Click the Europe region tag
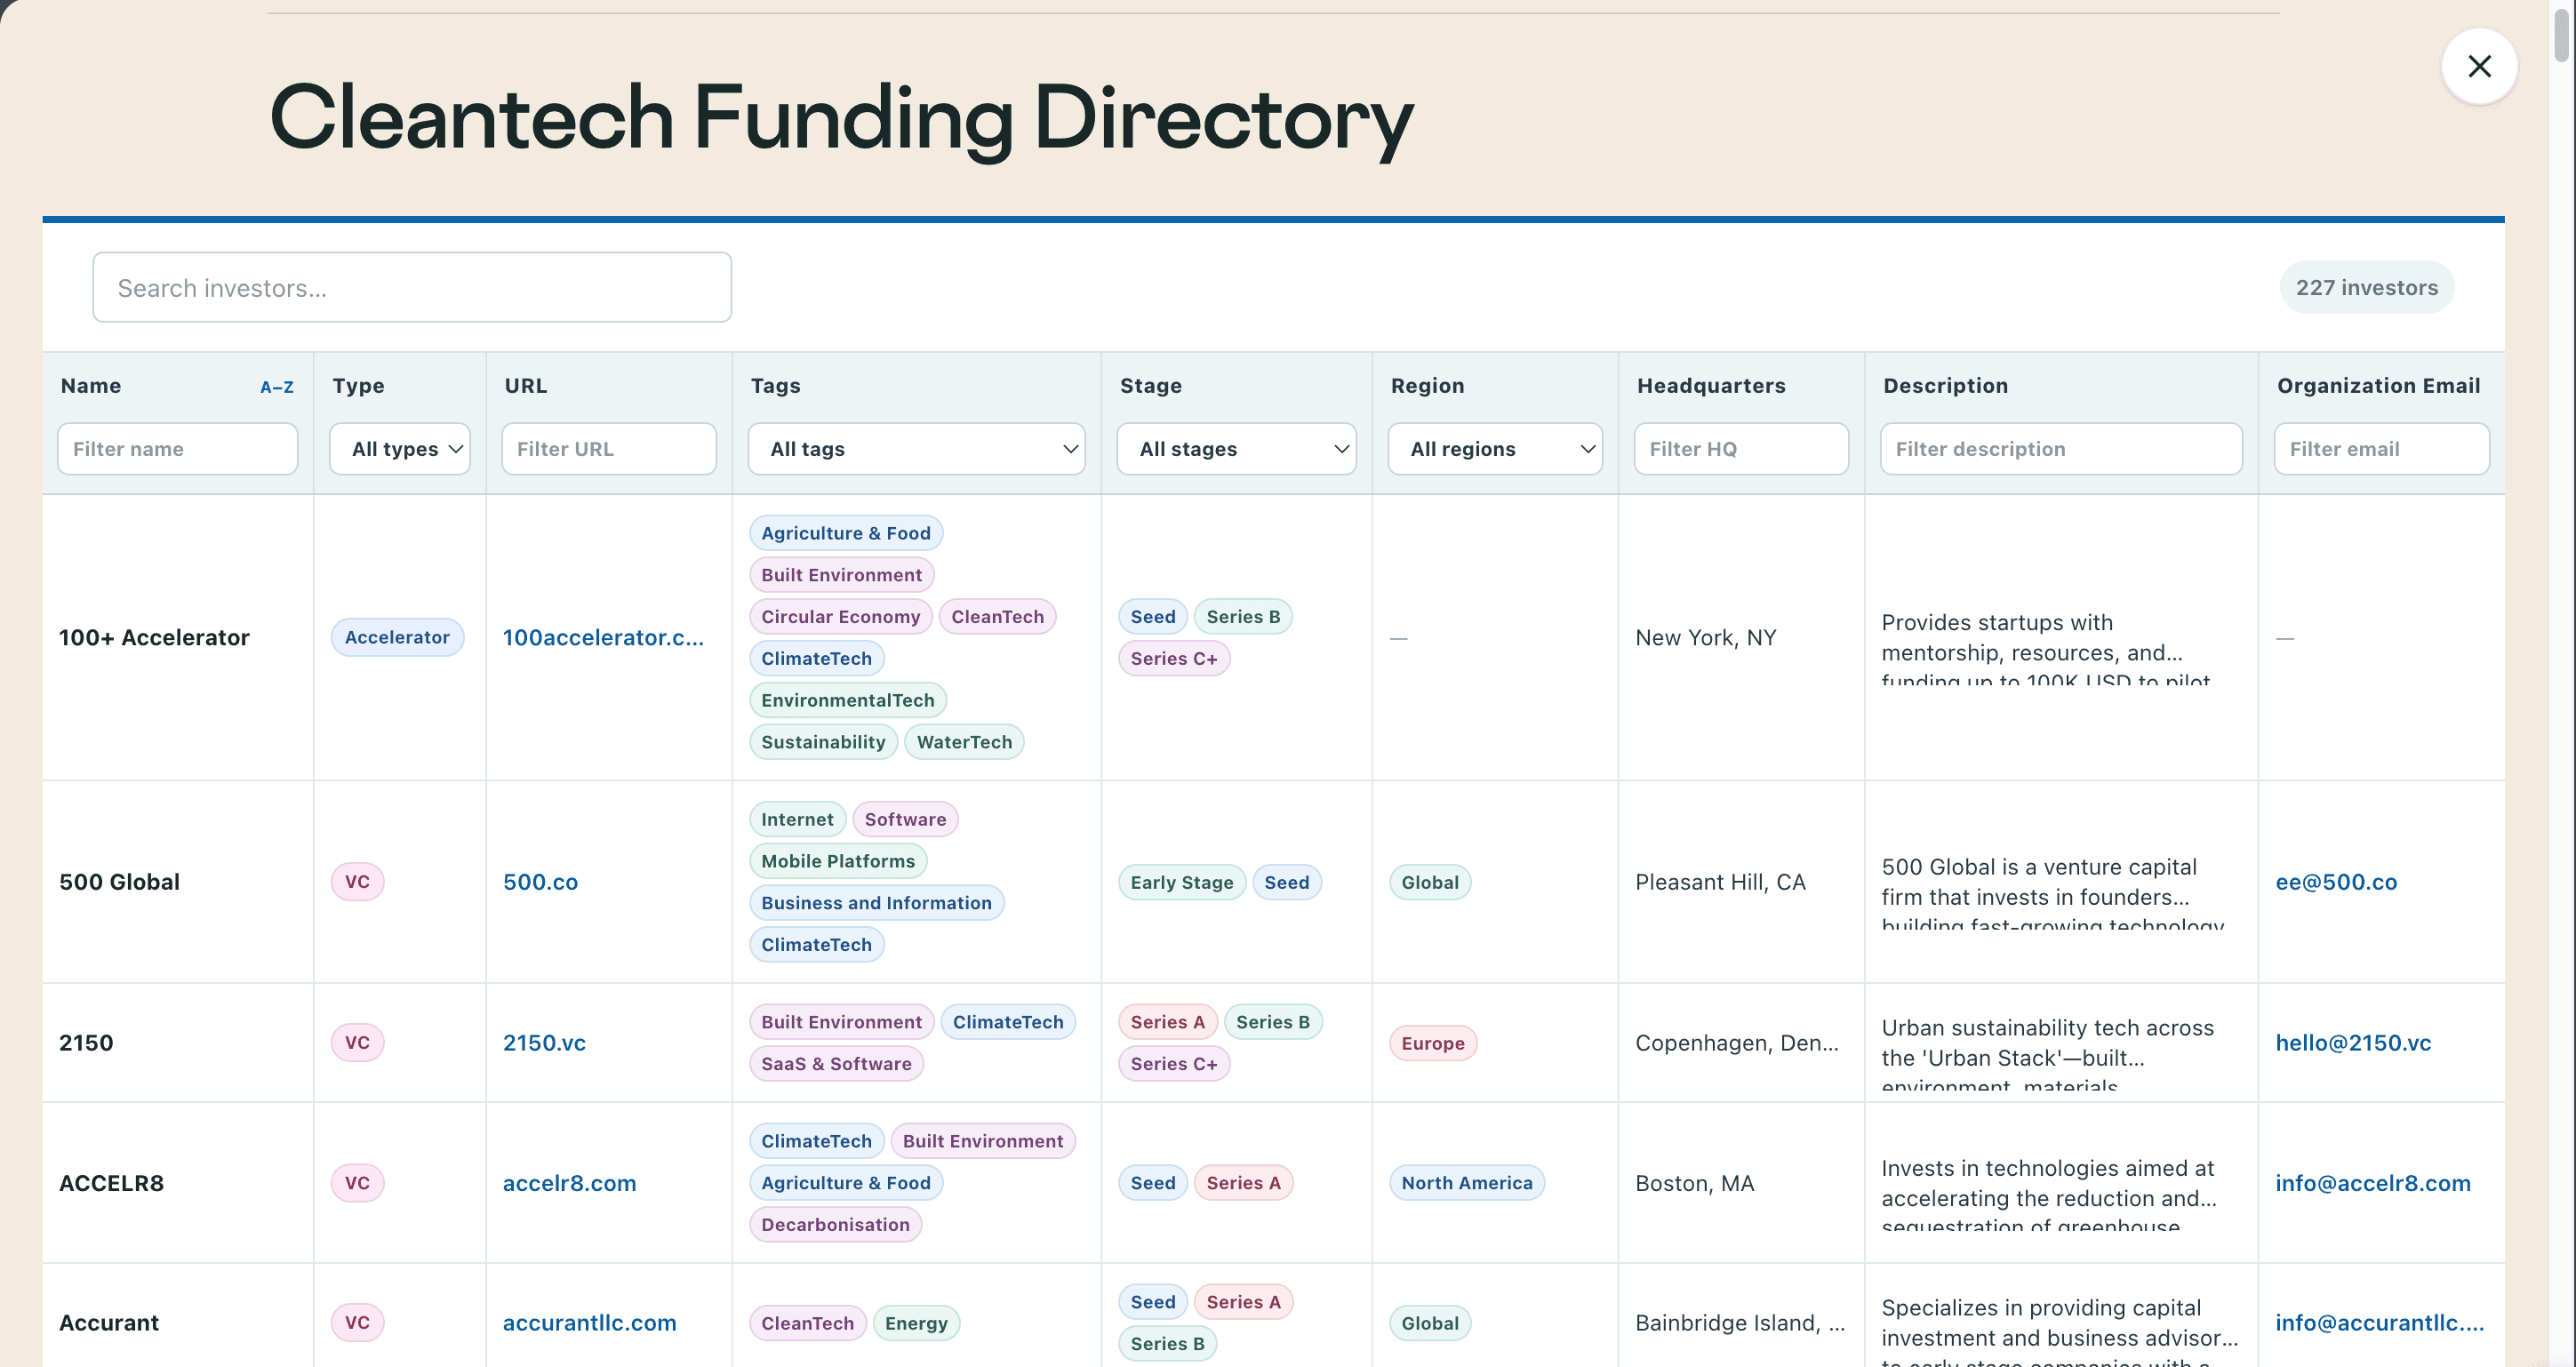Image resolution: width=2576 pixels, height=1367 pixels. coord(1432,1043)
